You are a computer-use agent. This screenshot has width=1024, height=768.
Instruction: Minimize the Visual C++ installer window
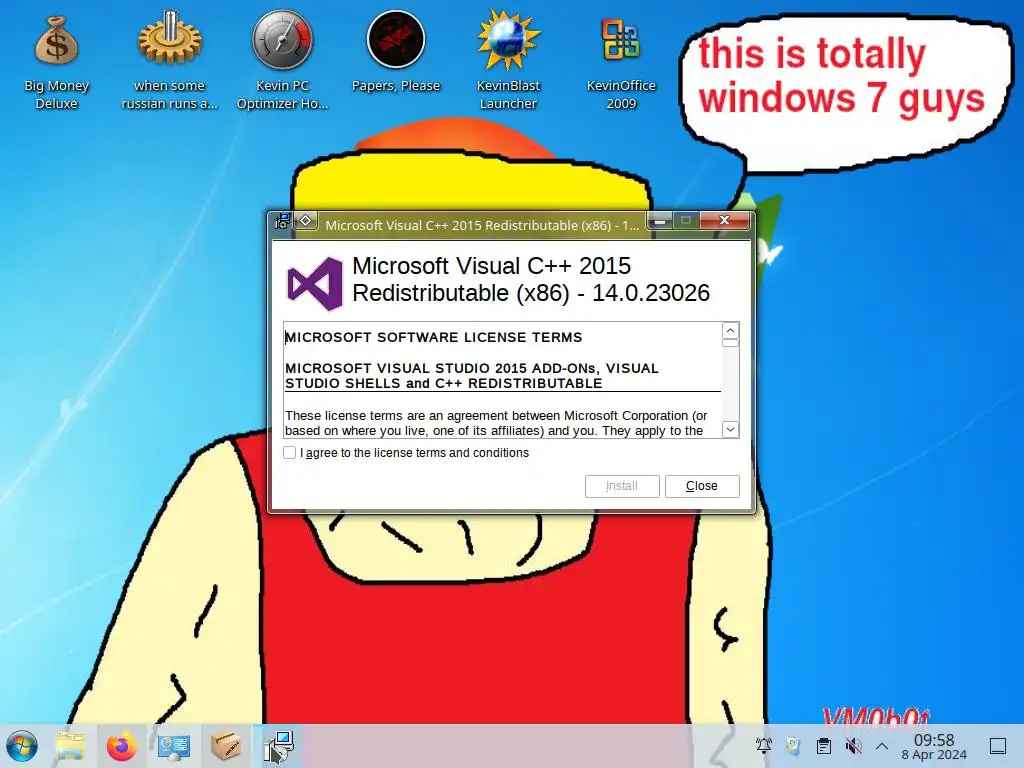click(x=660, y=221)
